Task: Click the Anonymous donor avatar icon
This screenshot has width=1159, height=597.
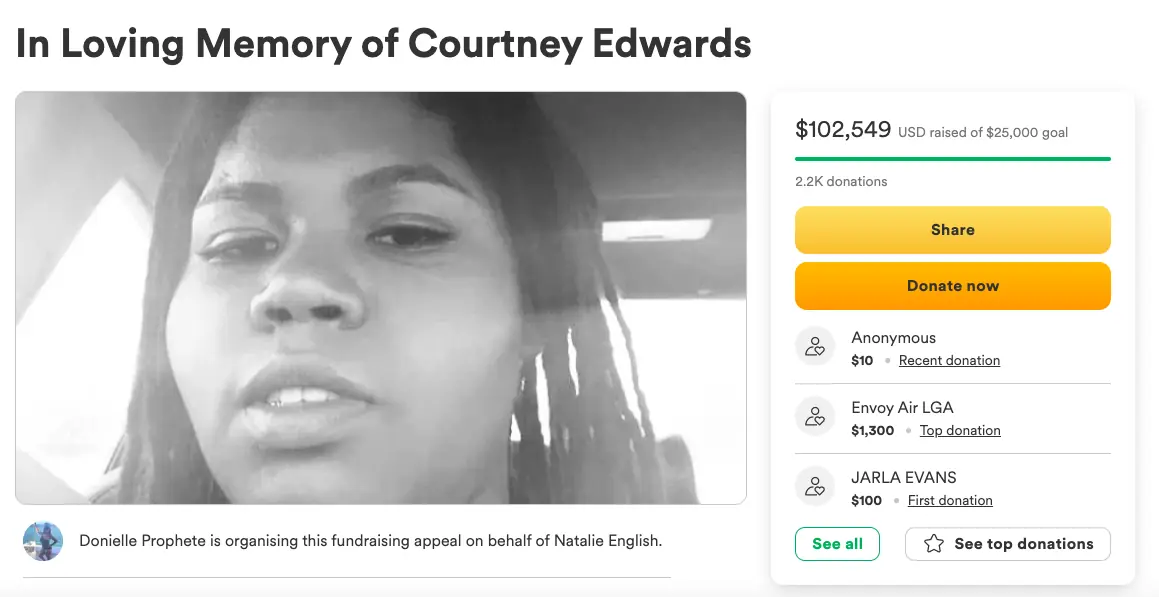Action: point(815,347)
